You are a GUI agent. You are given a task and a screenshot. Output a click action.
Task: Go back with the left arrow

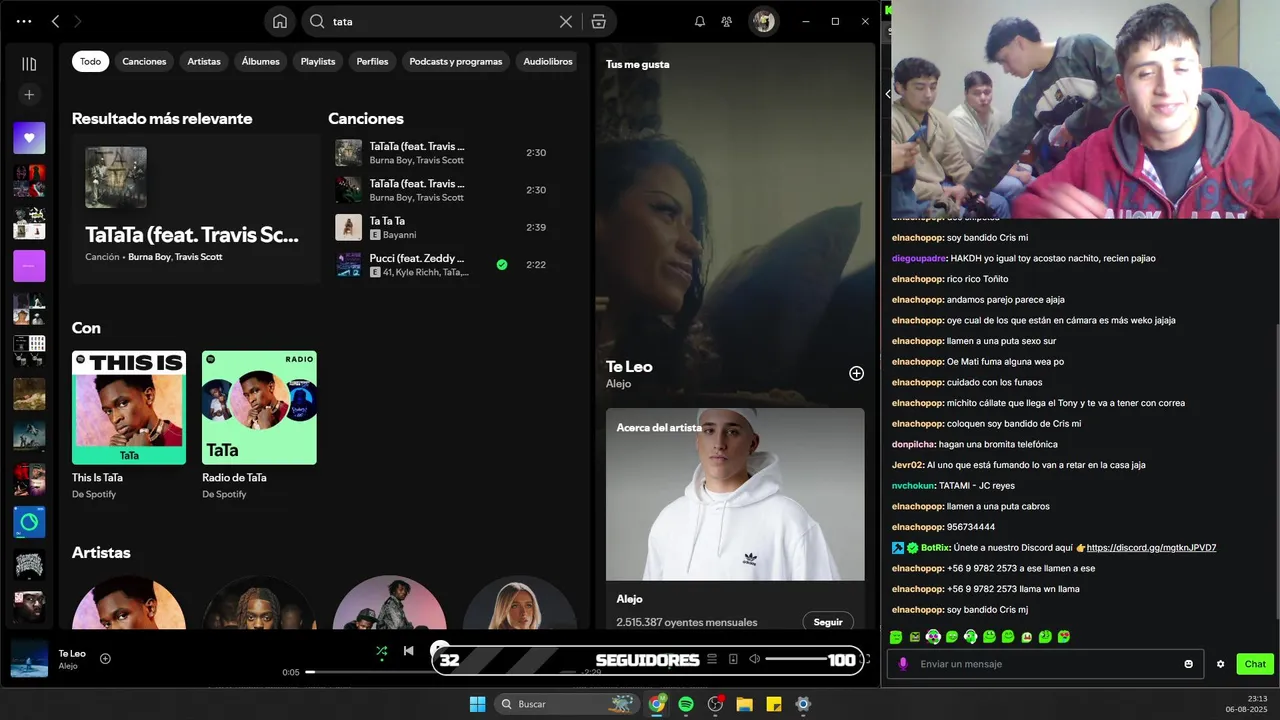pos(56,21)
